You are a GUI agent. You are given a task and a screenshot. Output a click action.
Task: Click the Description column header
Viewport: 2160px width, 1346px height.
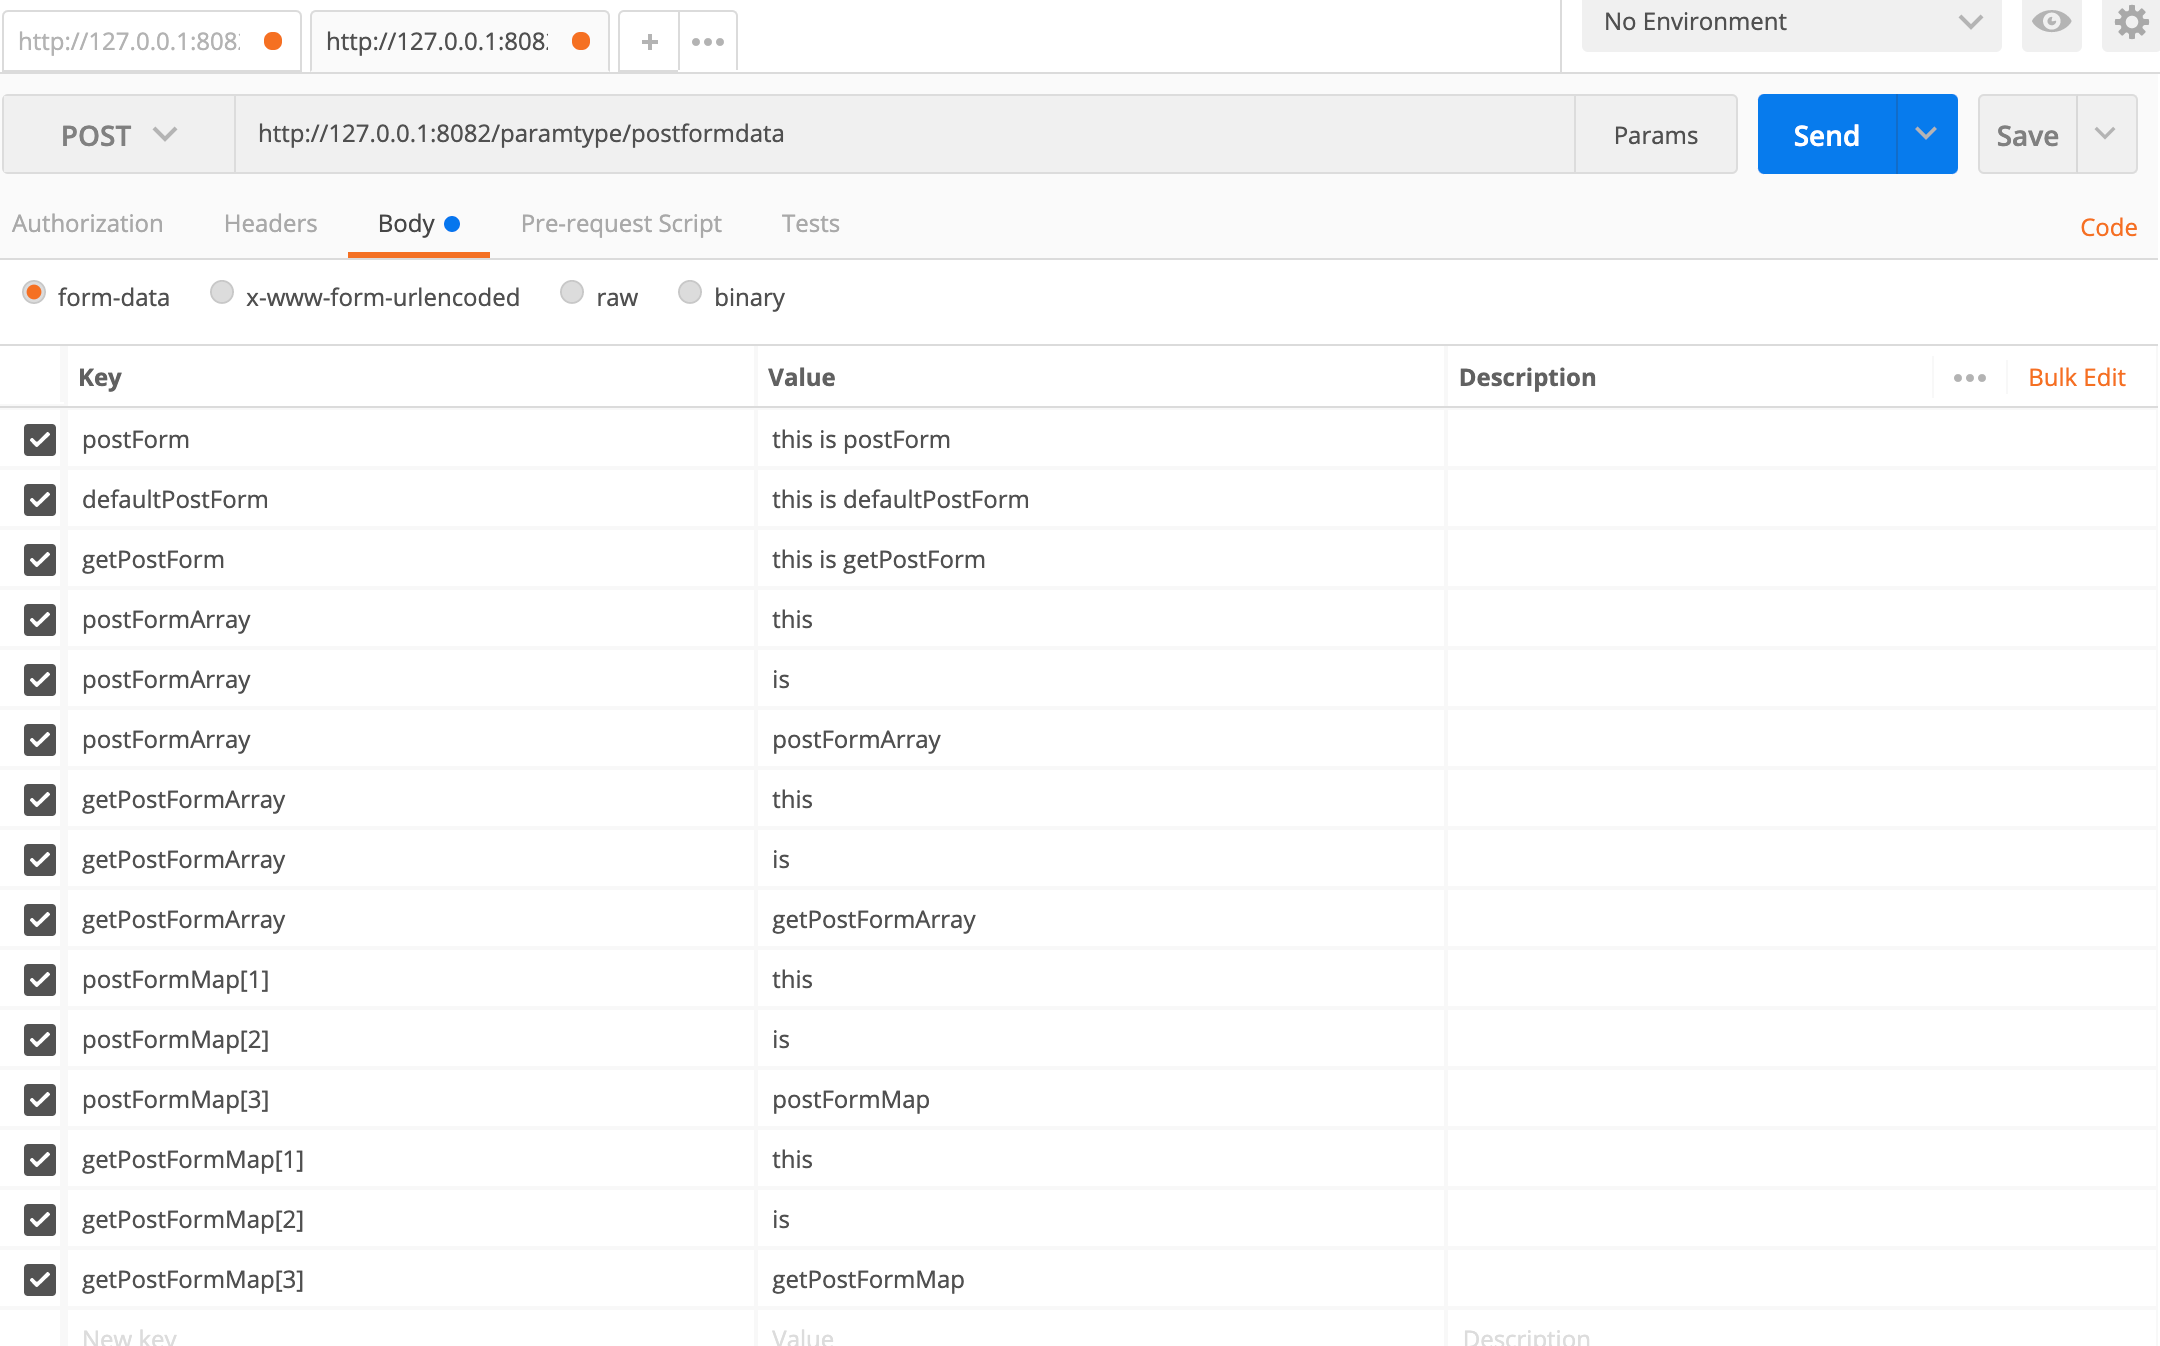1527,377
